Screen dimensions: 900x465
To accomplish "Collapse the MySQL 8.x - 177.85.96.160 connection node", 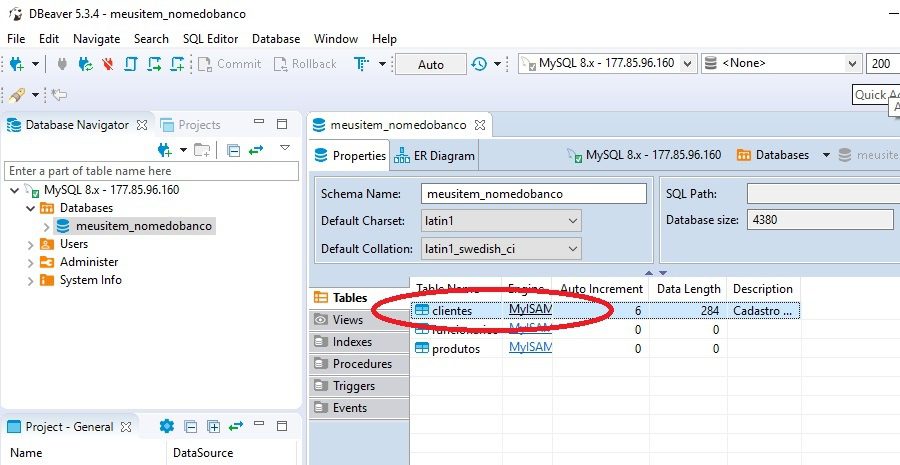I will [14, 190].
